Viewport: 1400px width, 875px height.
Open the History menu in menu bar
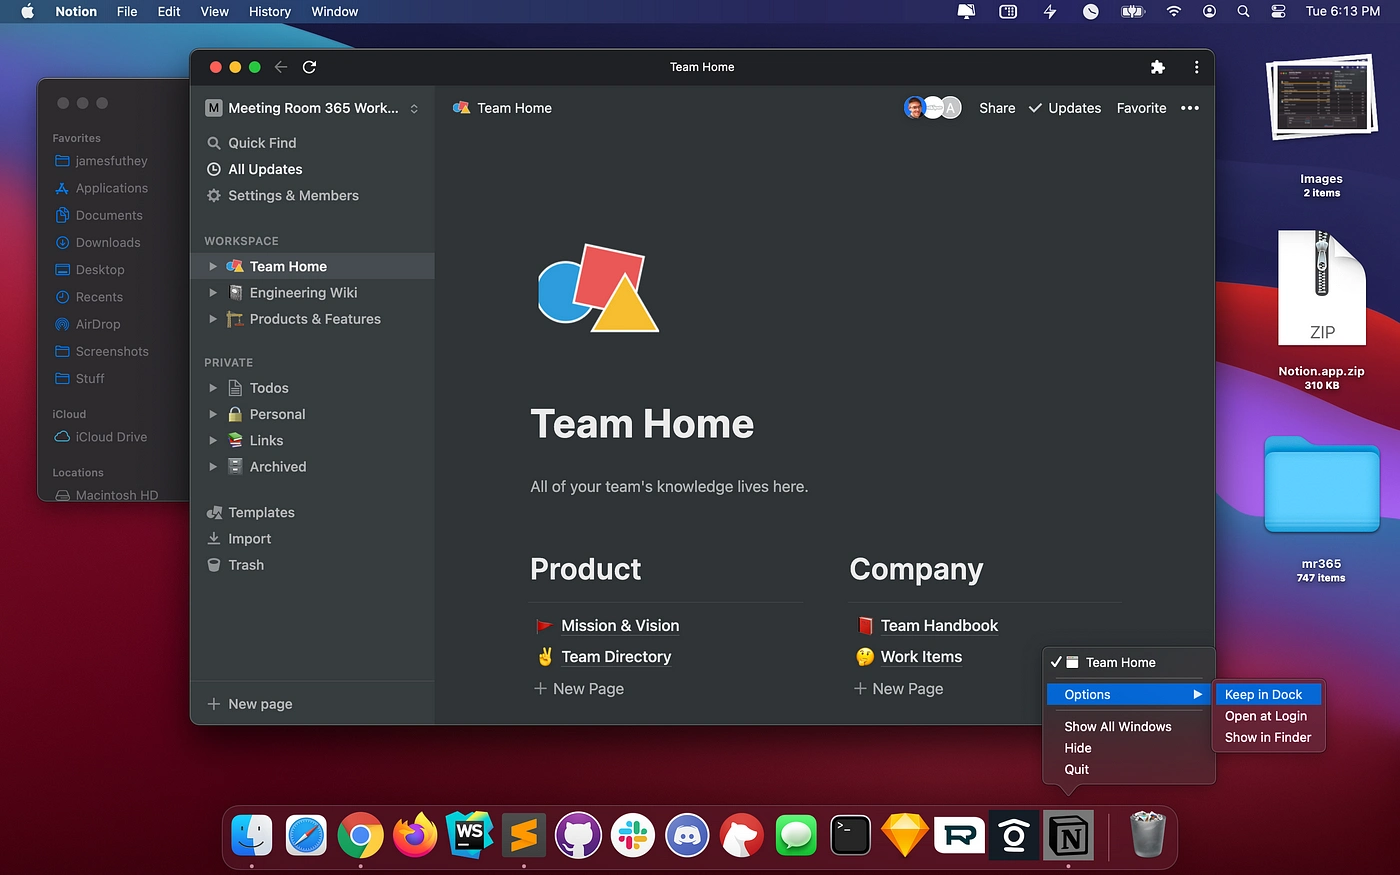pyautogui.click(x=269, y=12)
